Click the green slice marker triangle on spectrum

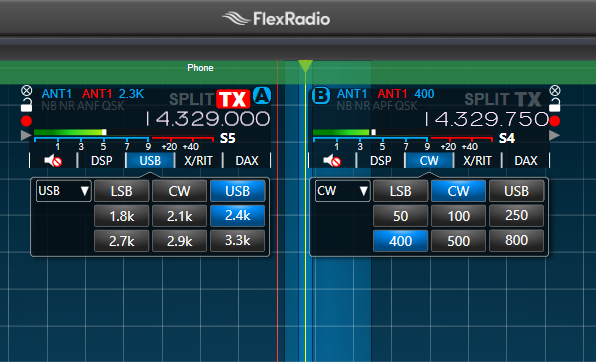point(305,66)
